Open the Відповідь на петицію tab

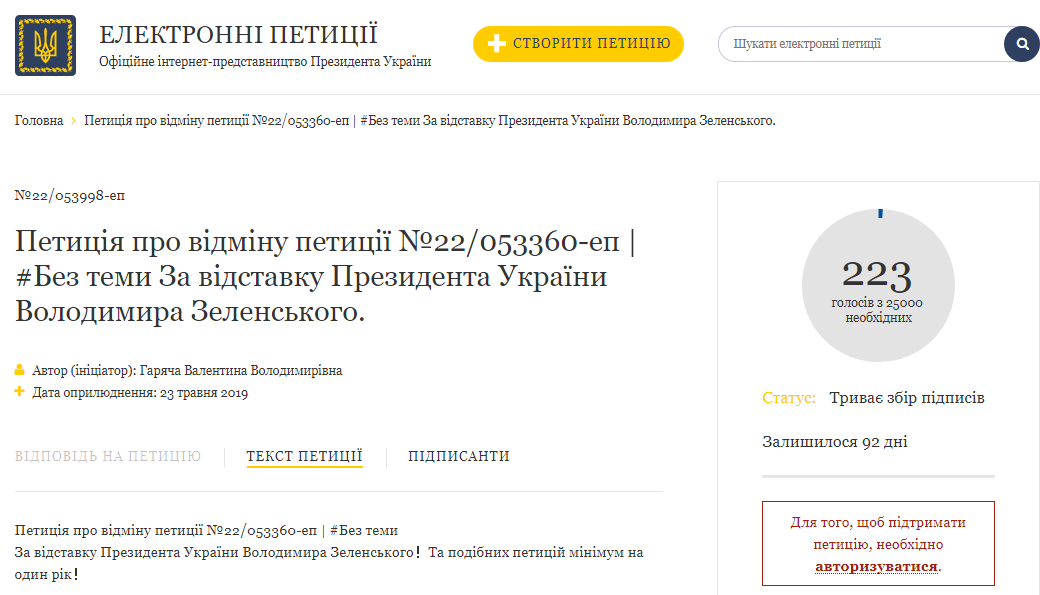[108, 456]
